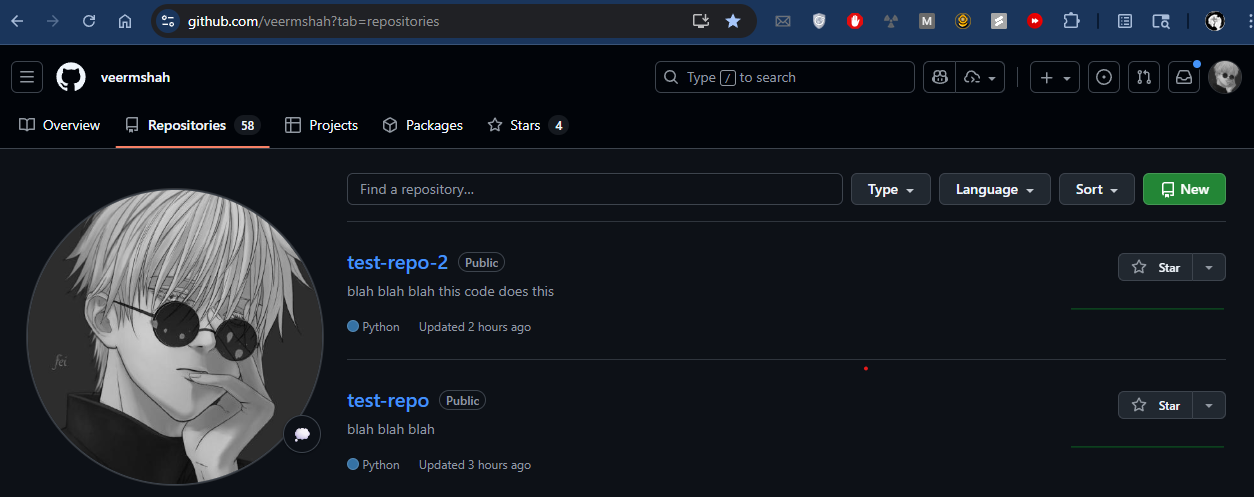
Task: Switch to the Stars tab
Action: (x=527, y=125)
